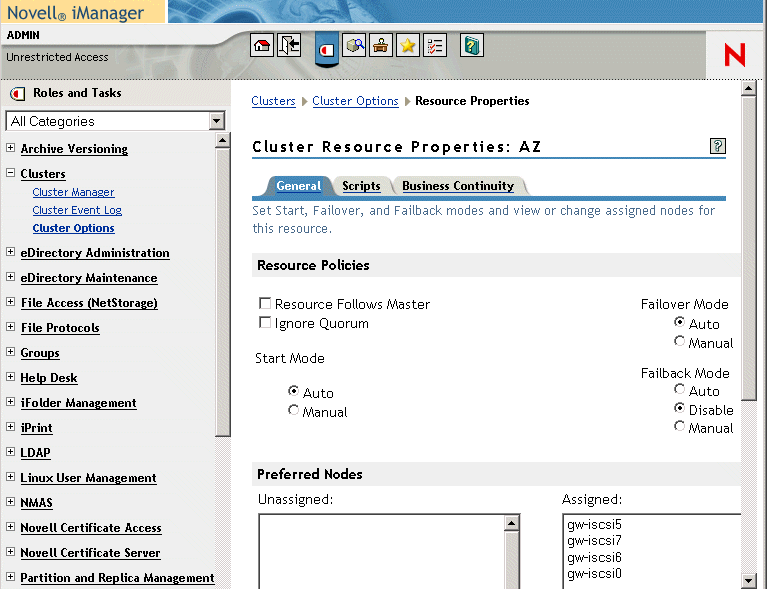This screenshot has height=589, width=767.
Task: Expand Linux User Management role
Action: click(10, 476)
